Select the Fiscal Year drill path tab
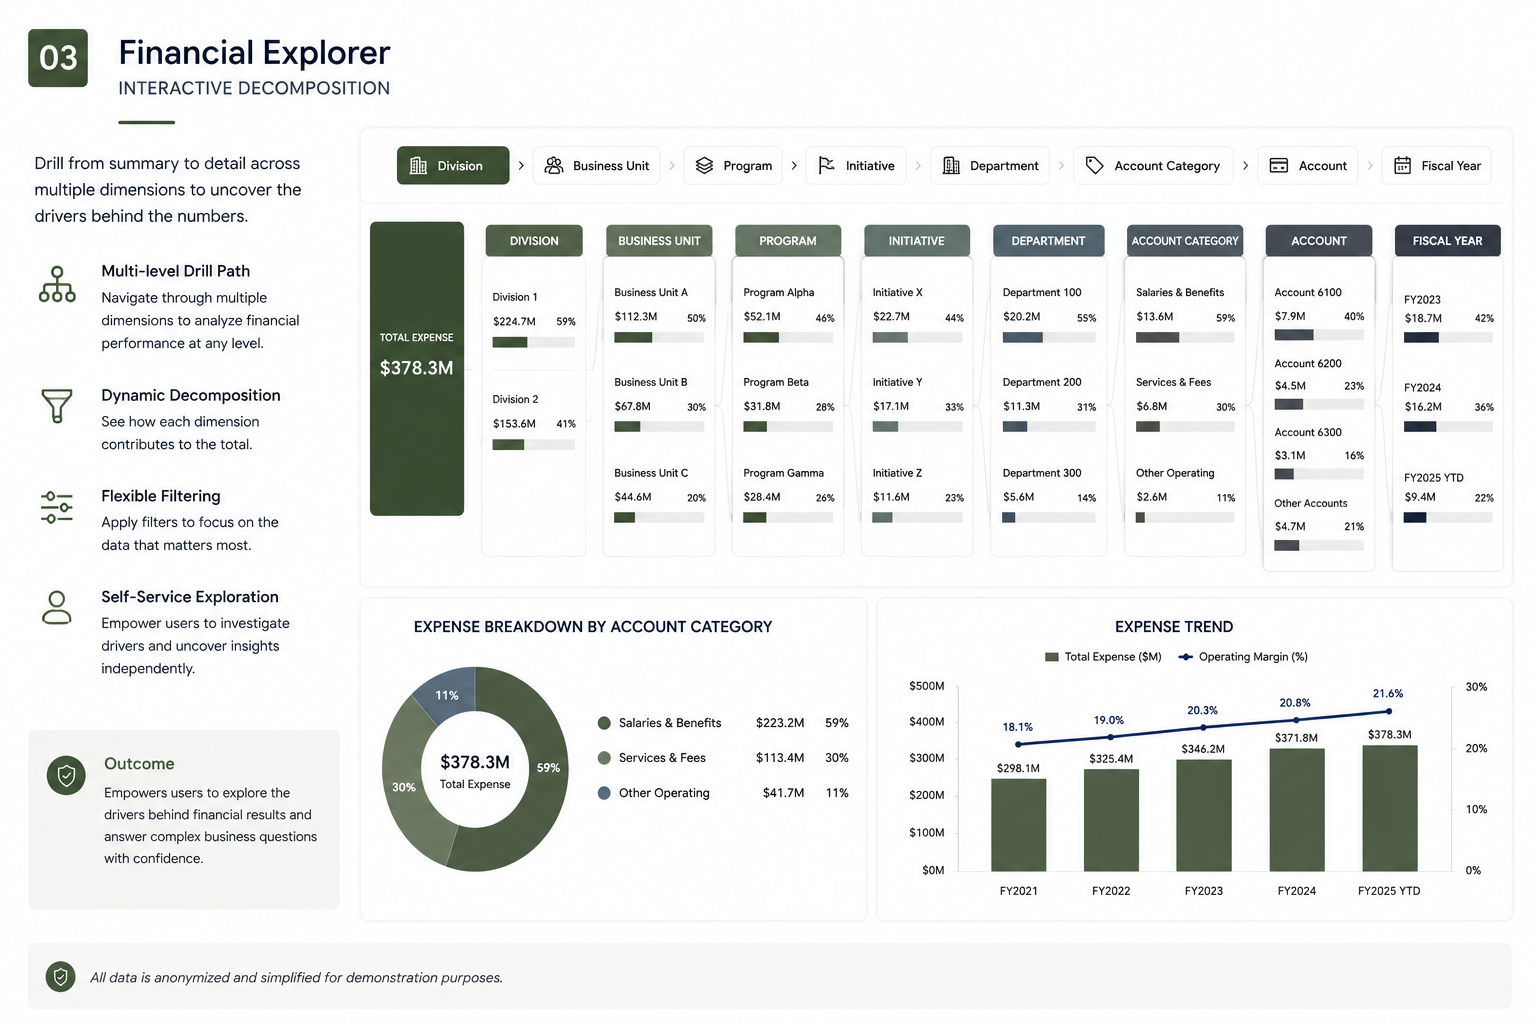Image resolution: width=1536 pixels, height=1024 pixels. (x=1437, y=166)
